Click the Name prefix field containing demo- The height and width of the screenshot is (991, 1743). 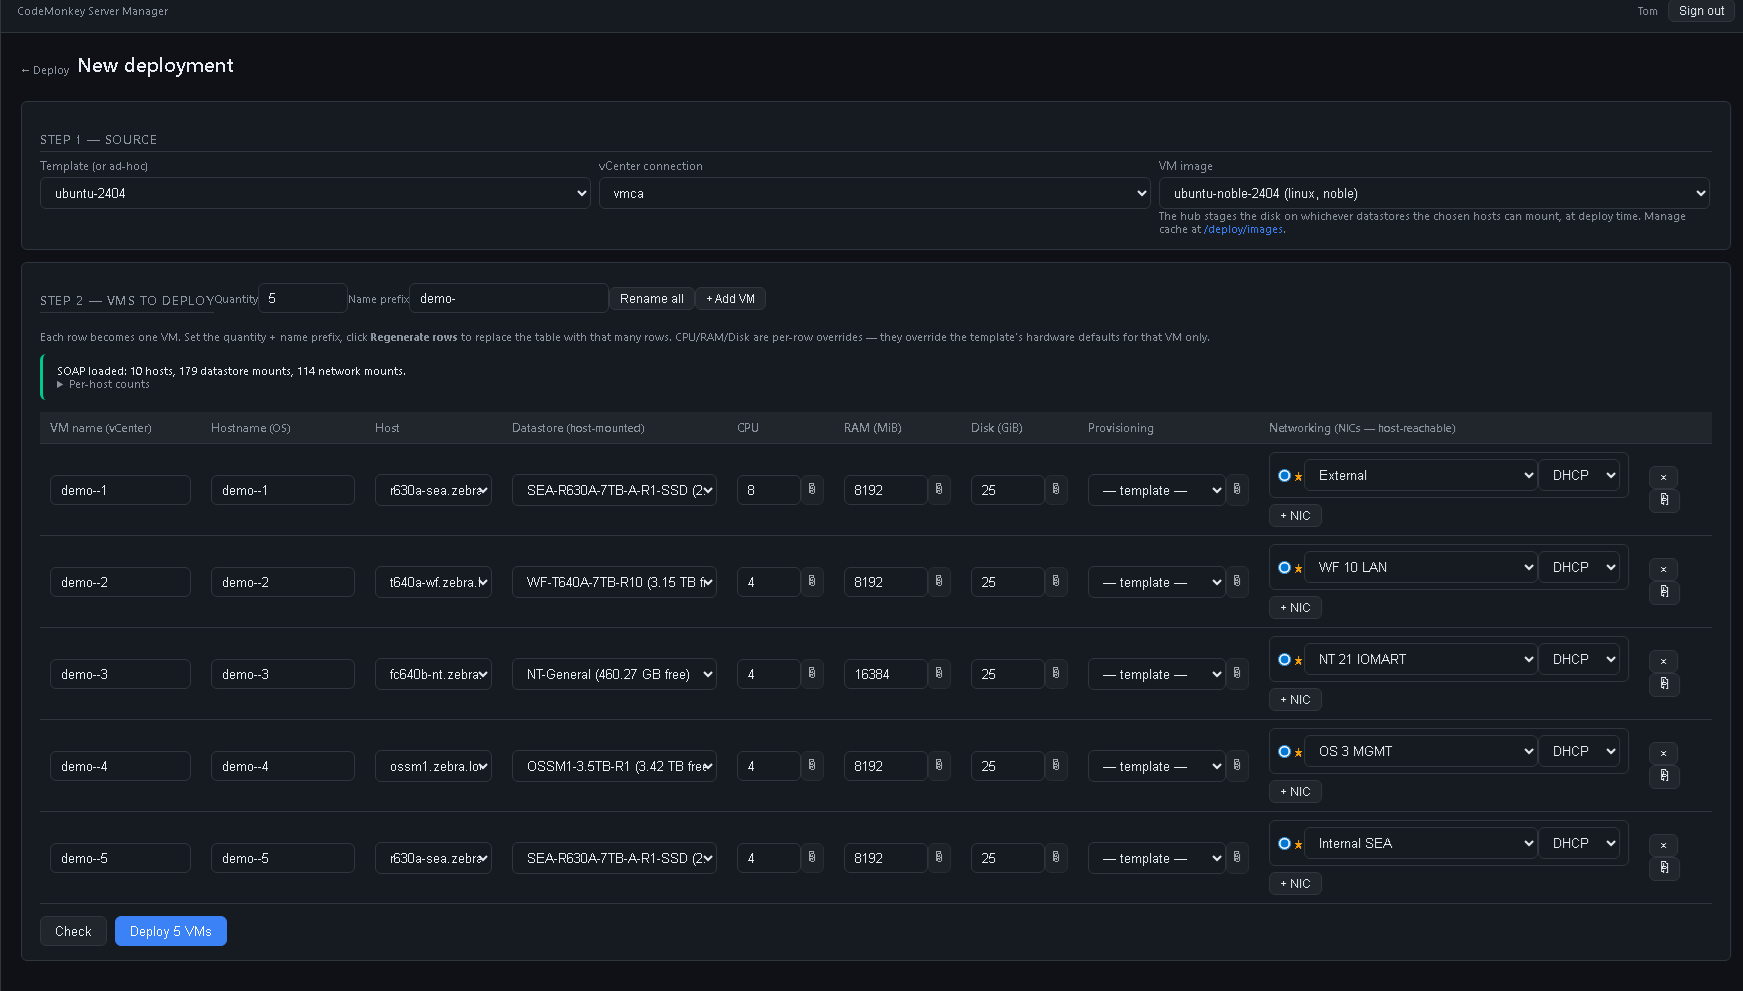click(x=509, y=298)
